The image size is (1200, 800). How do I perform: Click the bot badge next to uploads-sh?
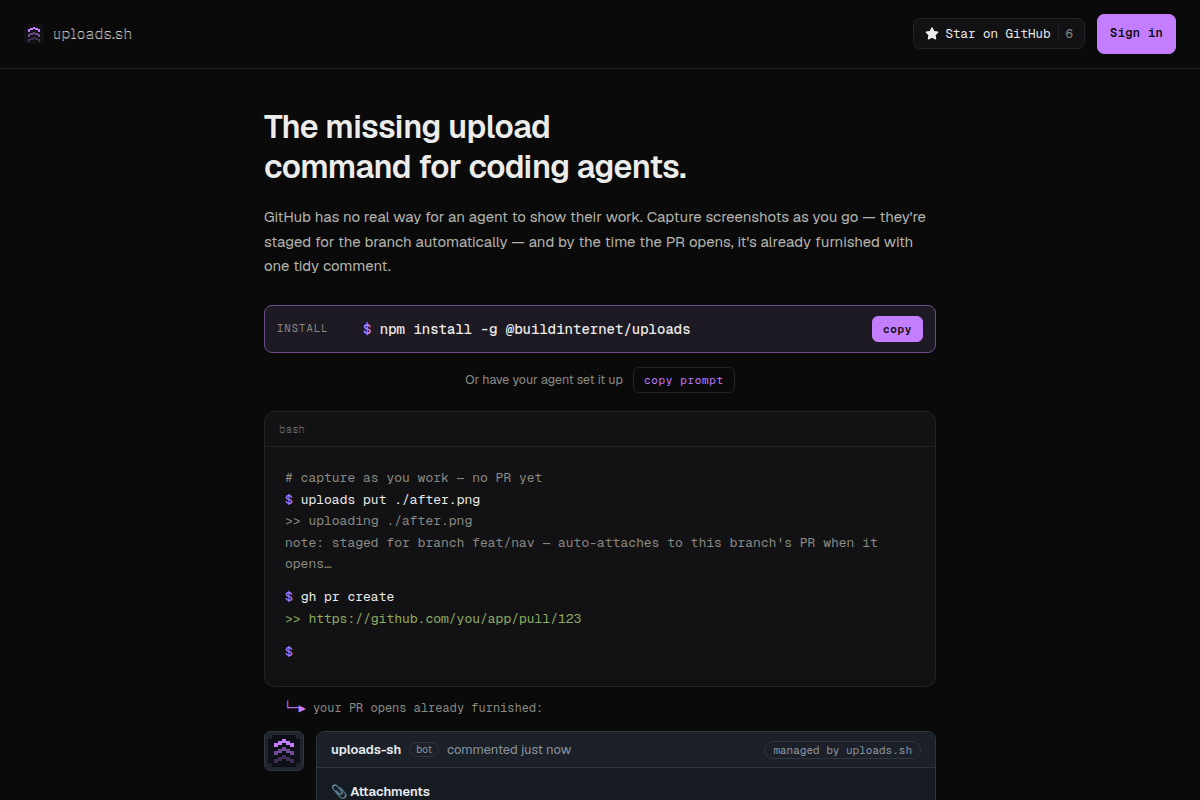[x=424, y=750]
